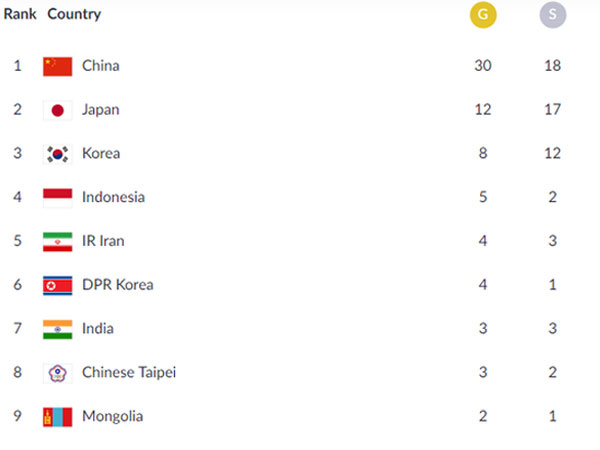
Task: Click China's gold count of 30
Action: click(x=483, y=65)
